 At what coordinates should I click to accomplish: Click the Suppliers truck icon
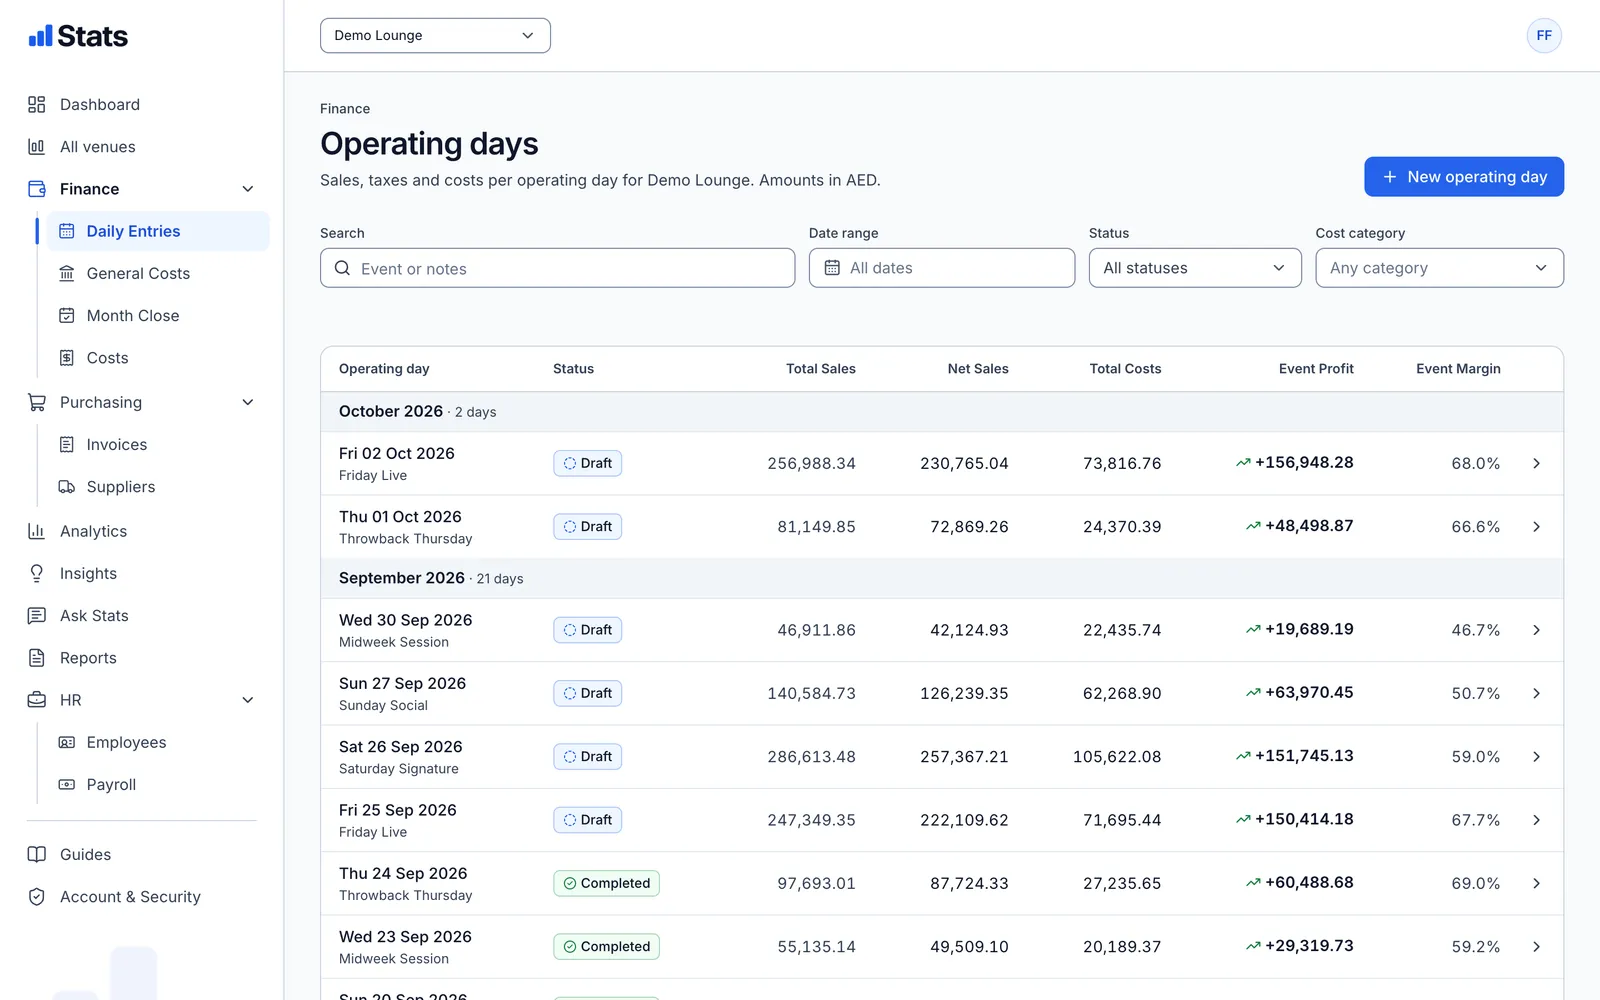point(67,487)
